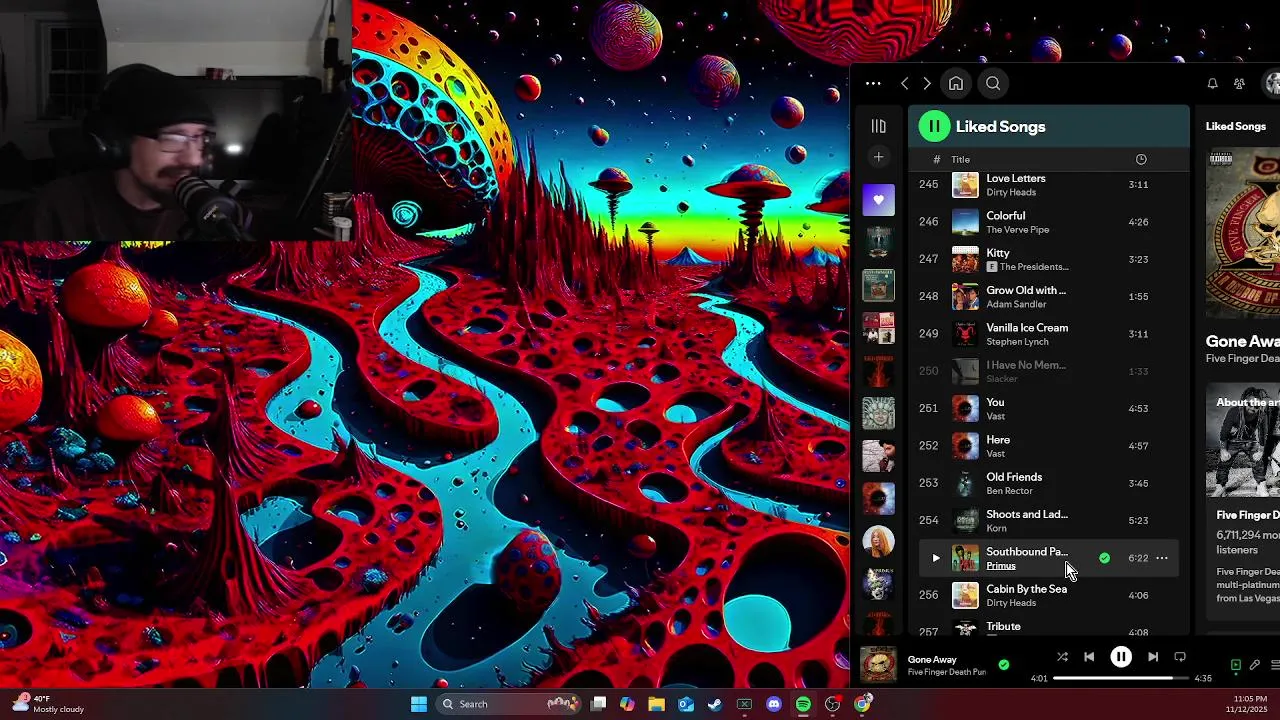
Task: Open Copilot on the taskbar
Action: click(x=627, y=704)
